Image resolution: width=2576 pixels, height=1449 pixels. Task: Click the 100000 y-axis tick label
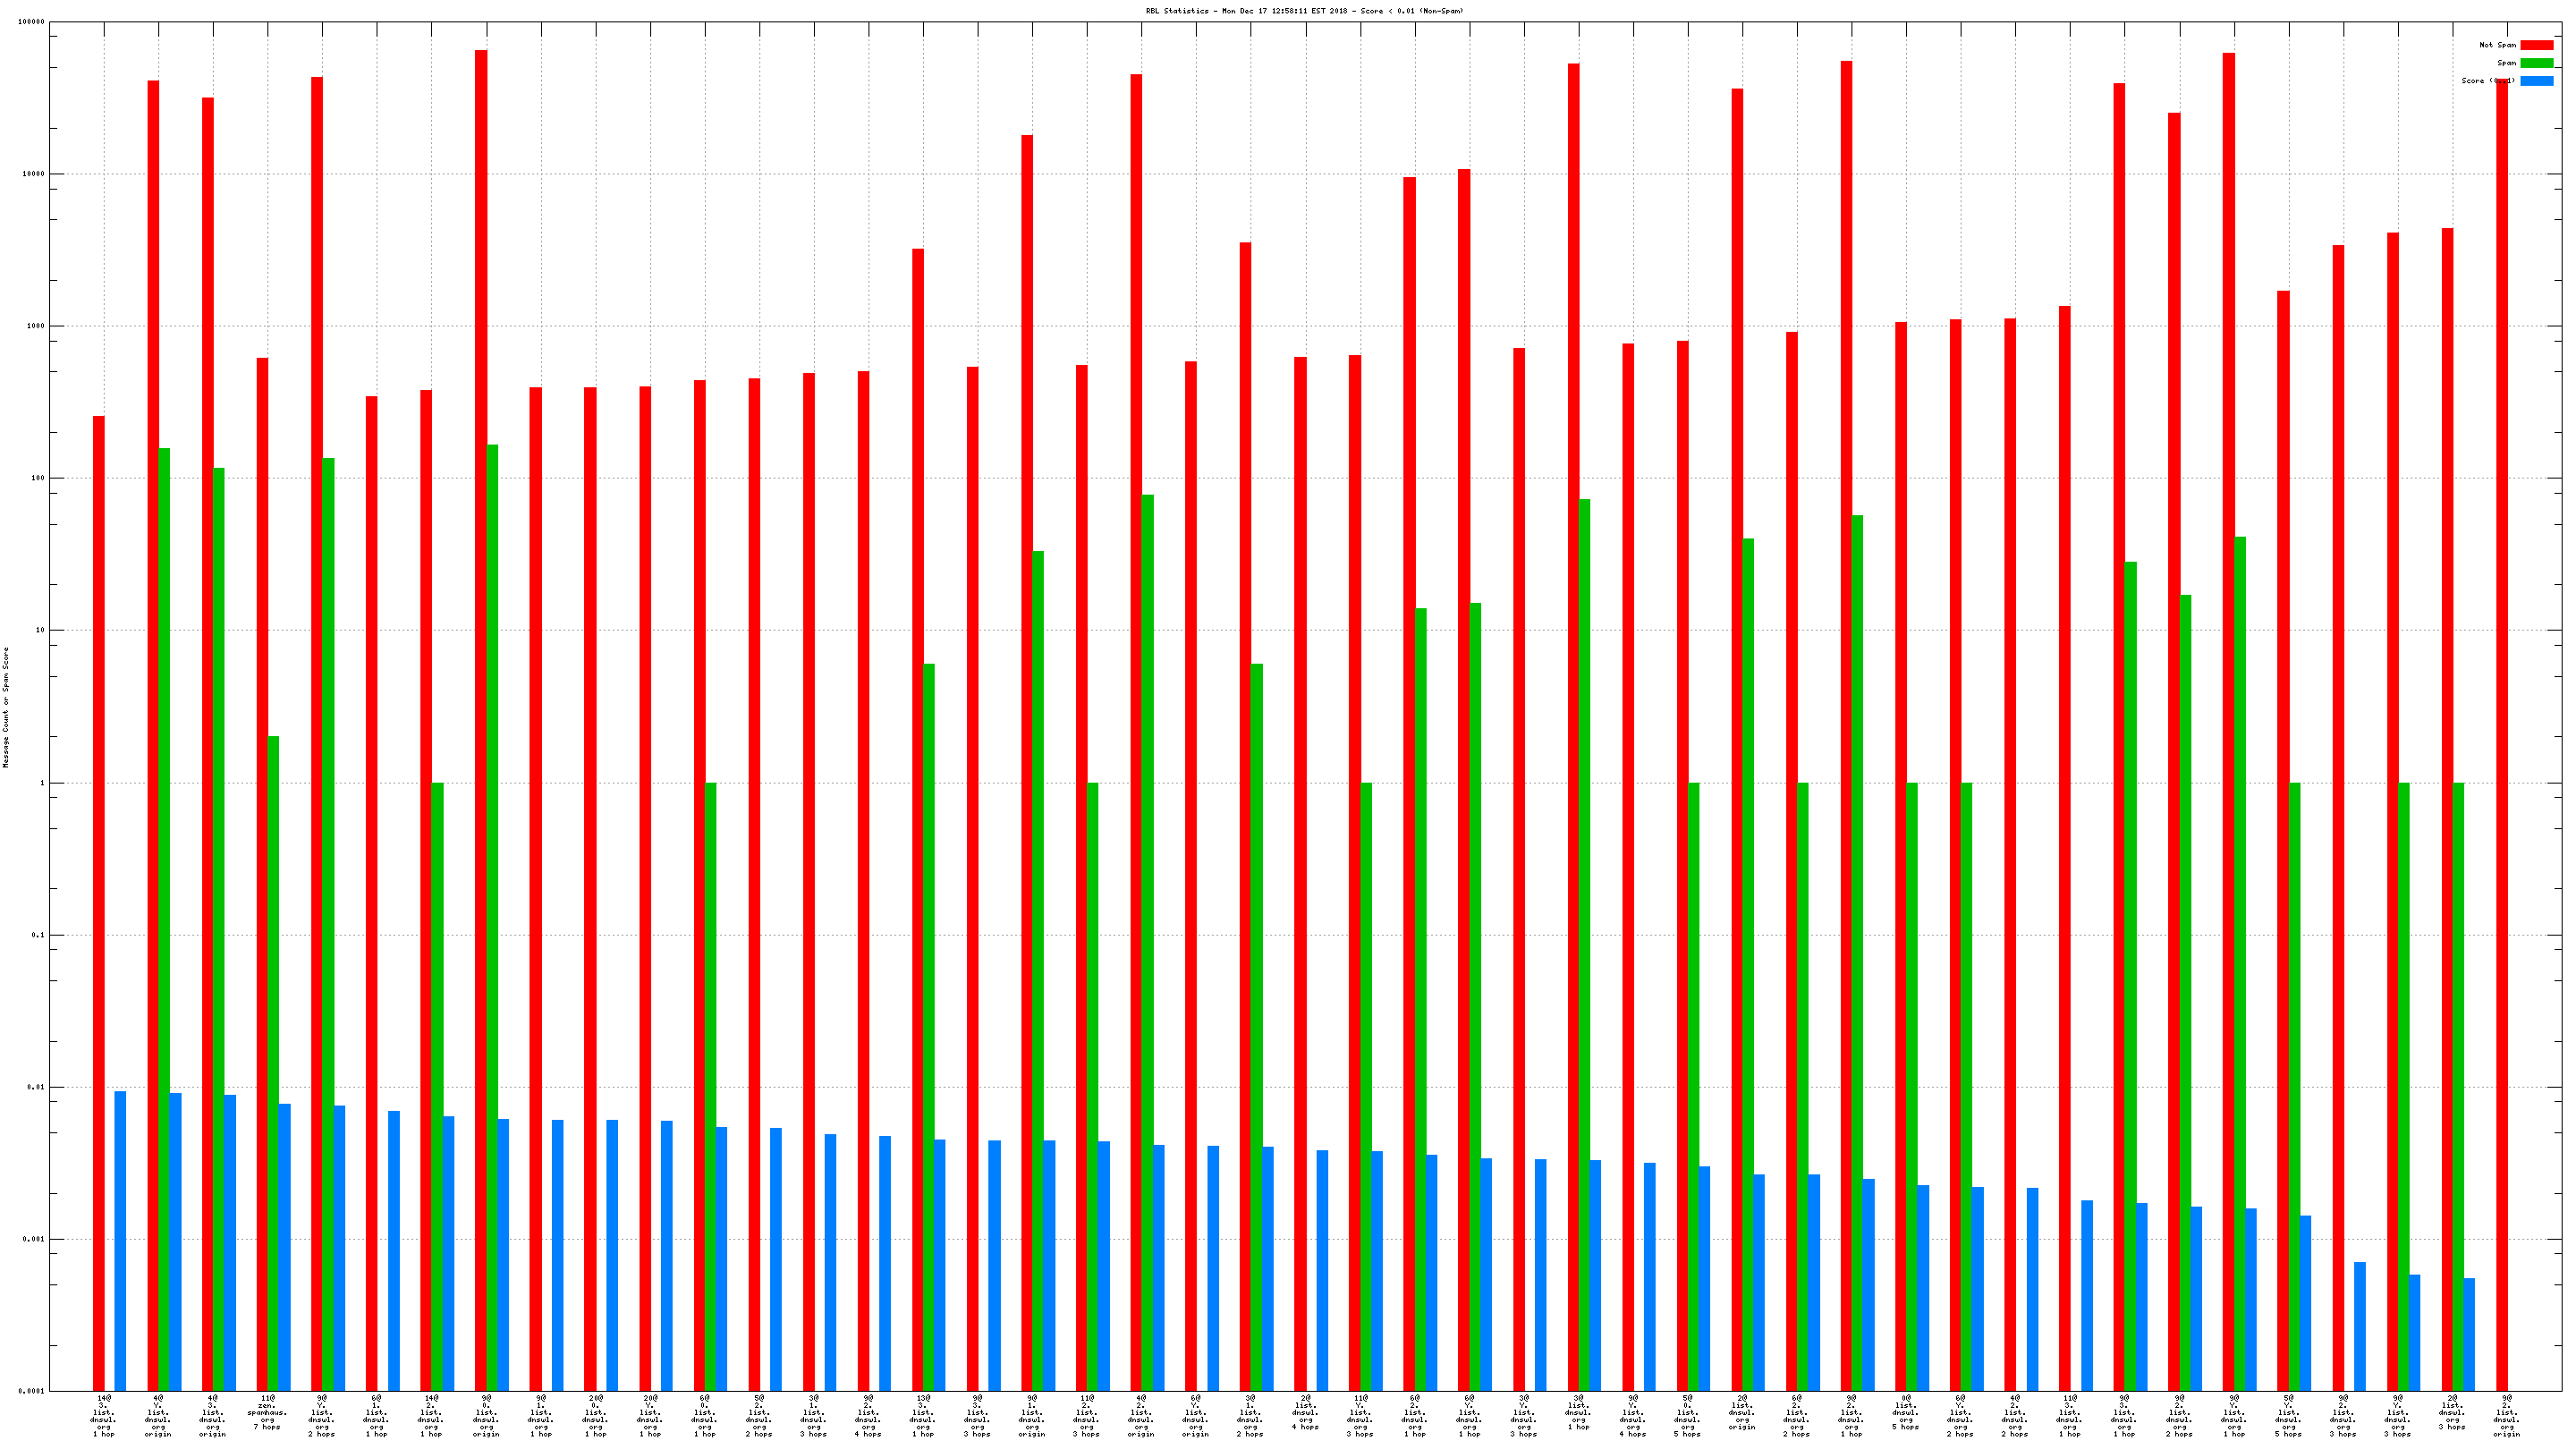pyautogui.click(x=31, y=22)
